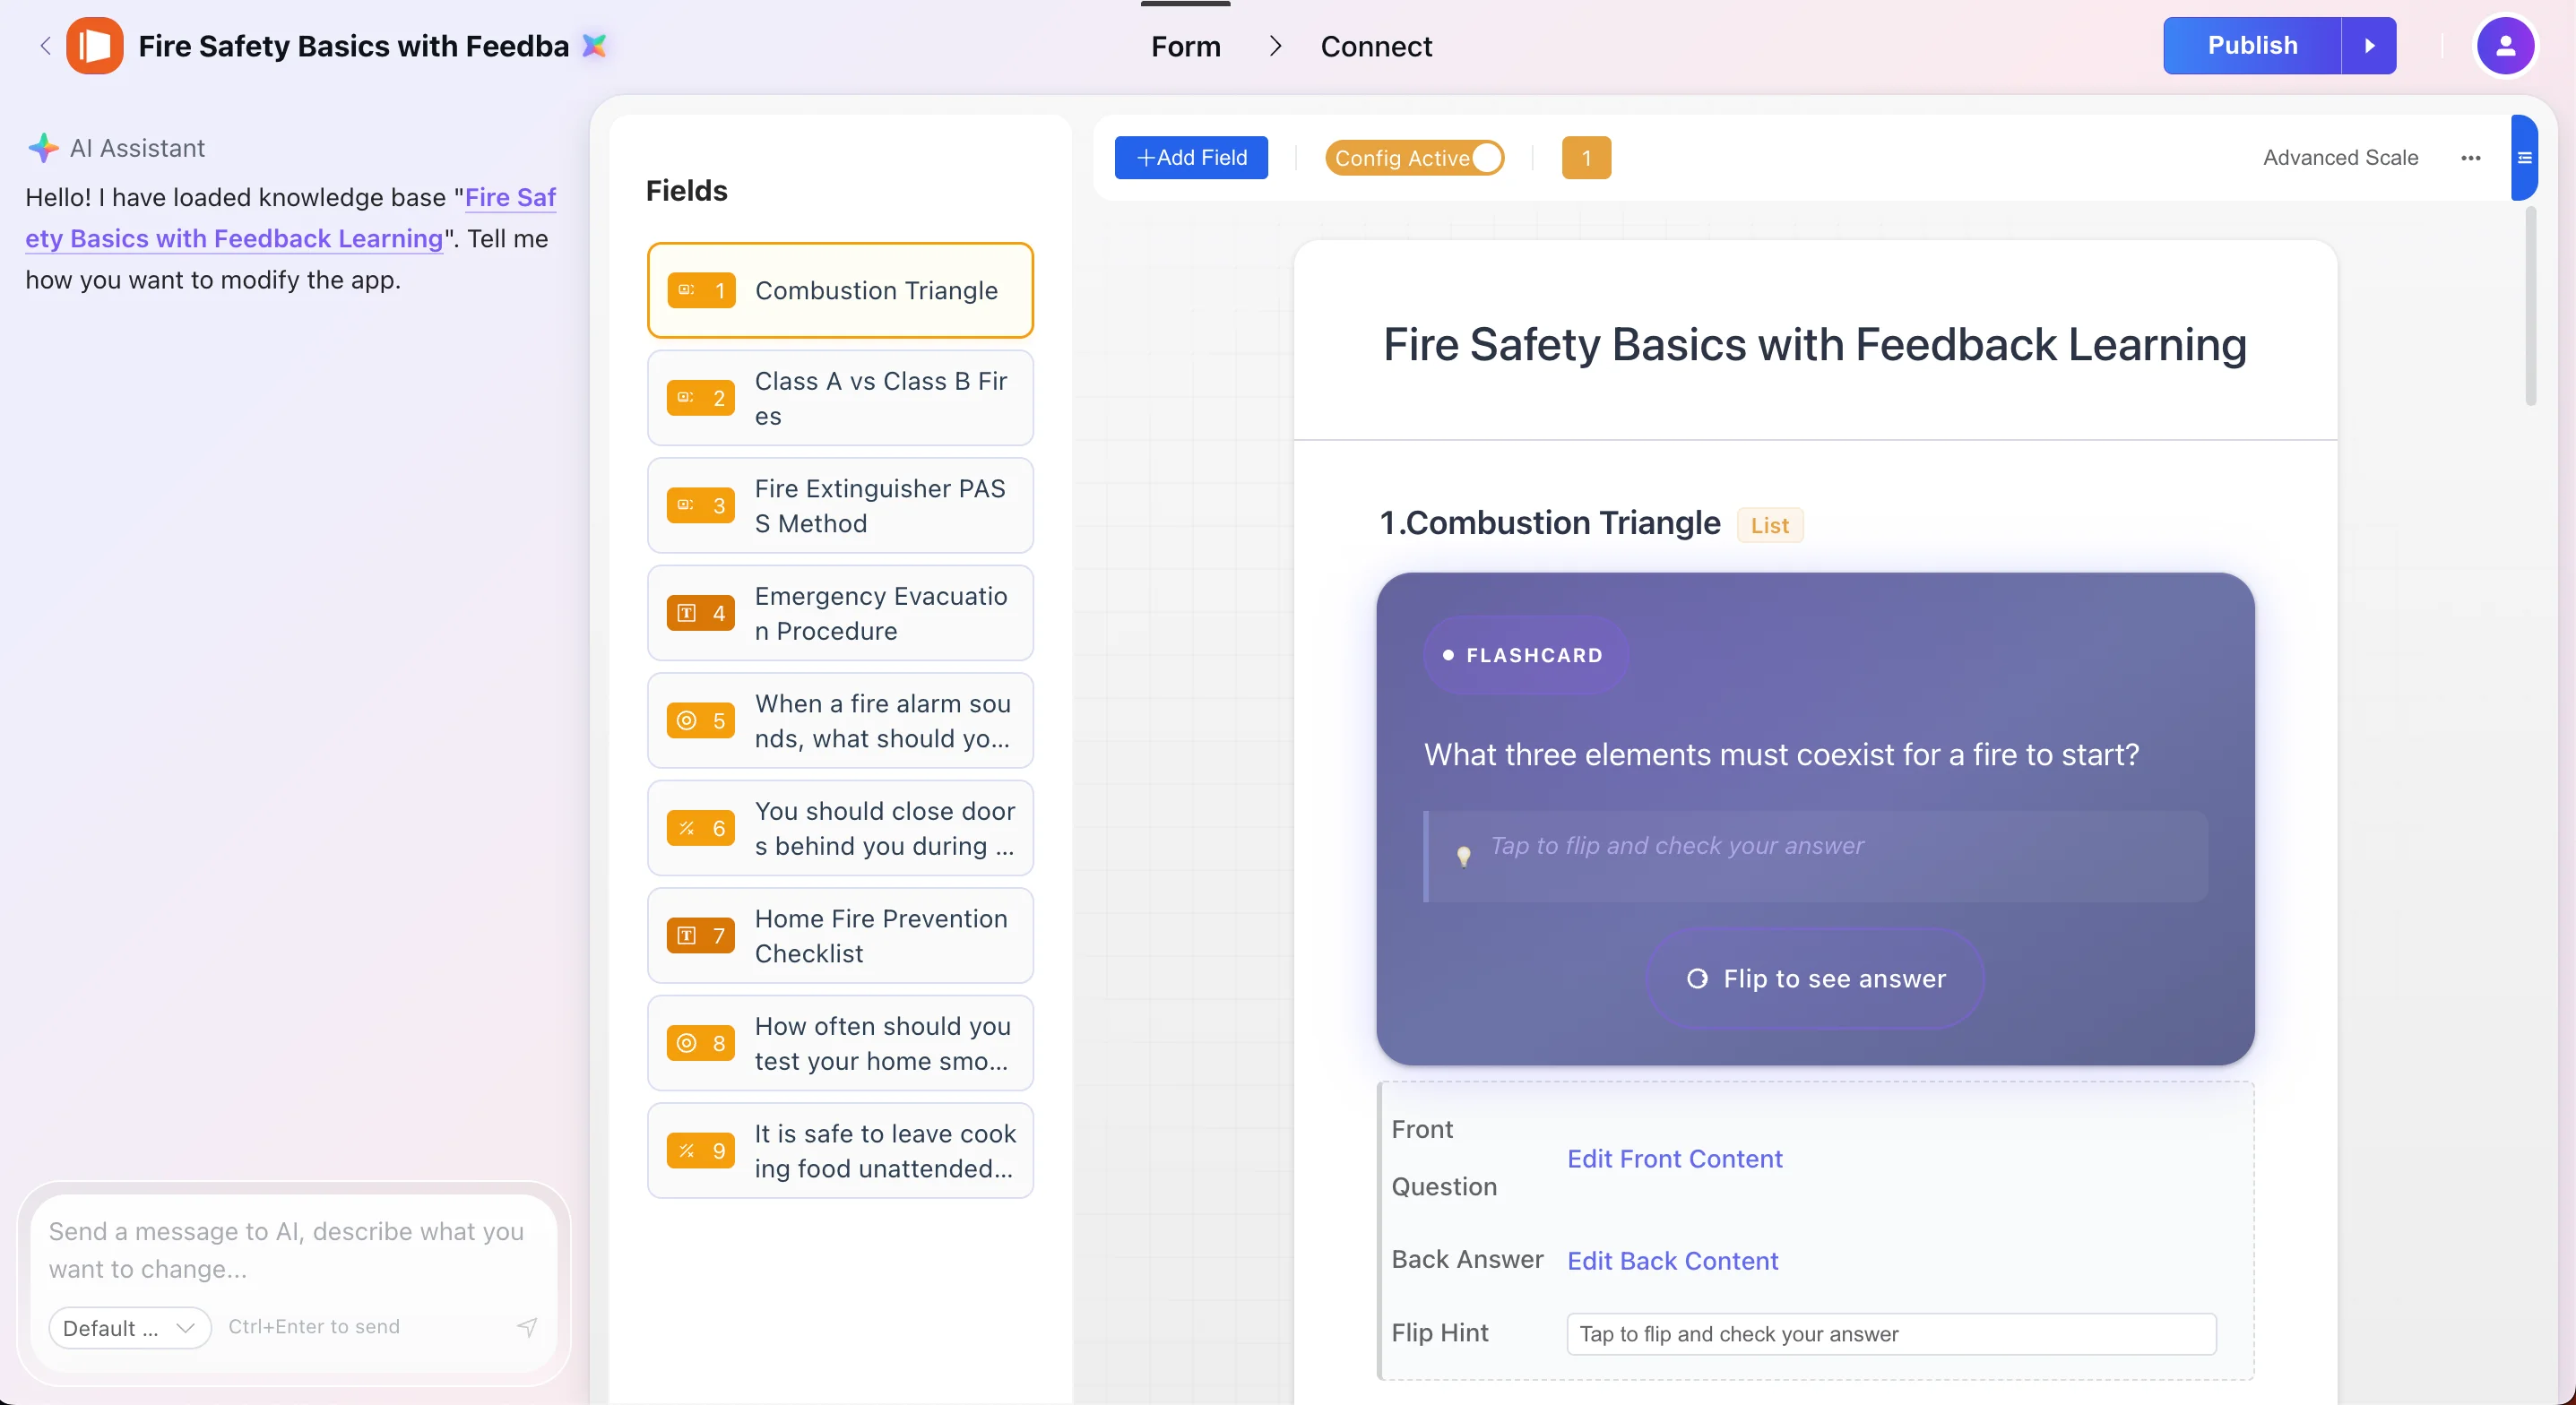The image size is (2576, 1405).
Task: Click the colorful sparkle icon after the title
Action: coord(594,46)
